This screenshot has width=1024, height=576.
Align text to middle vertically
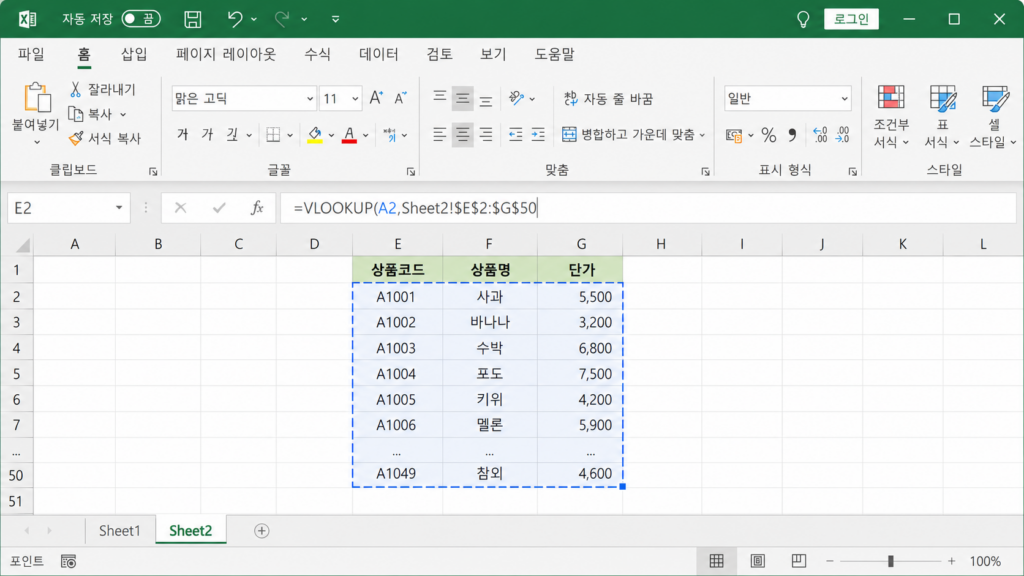pyautogui.click(x=462, y=99)
